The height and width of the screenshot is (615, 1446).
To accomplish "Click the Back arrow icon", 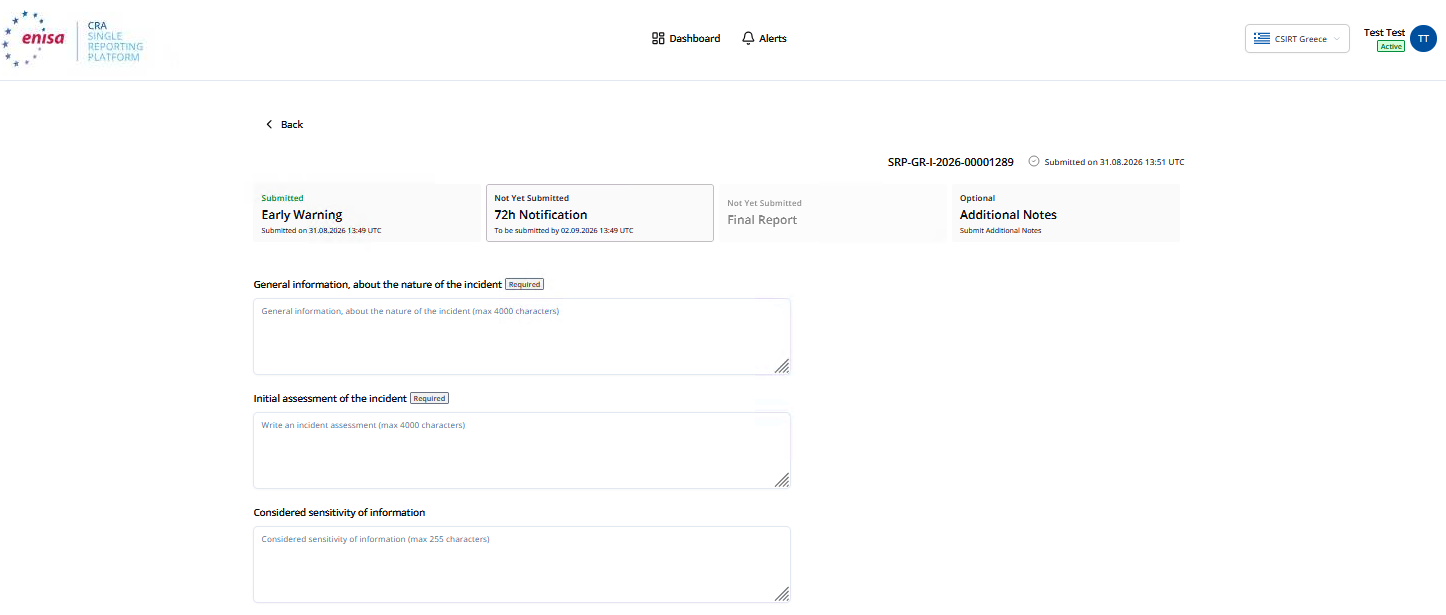I will pyautogui.click(x=269, y=124).
